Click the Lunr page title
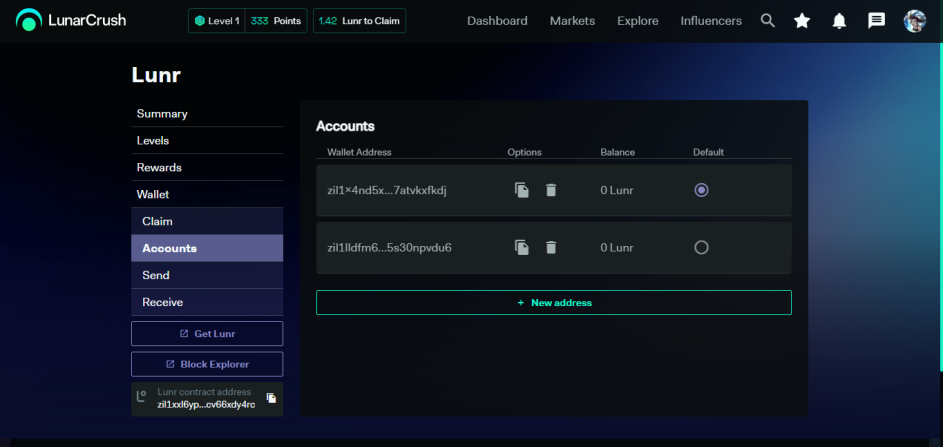 [156, 75]
